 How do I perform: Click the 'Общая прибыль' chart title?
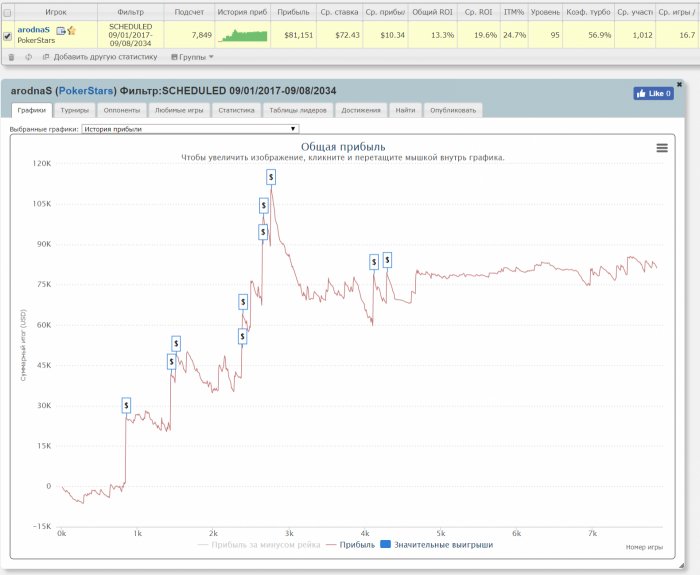click(343, 147)
